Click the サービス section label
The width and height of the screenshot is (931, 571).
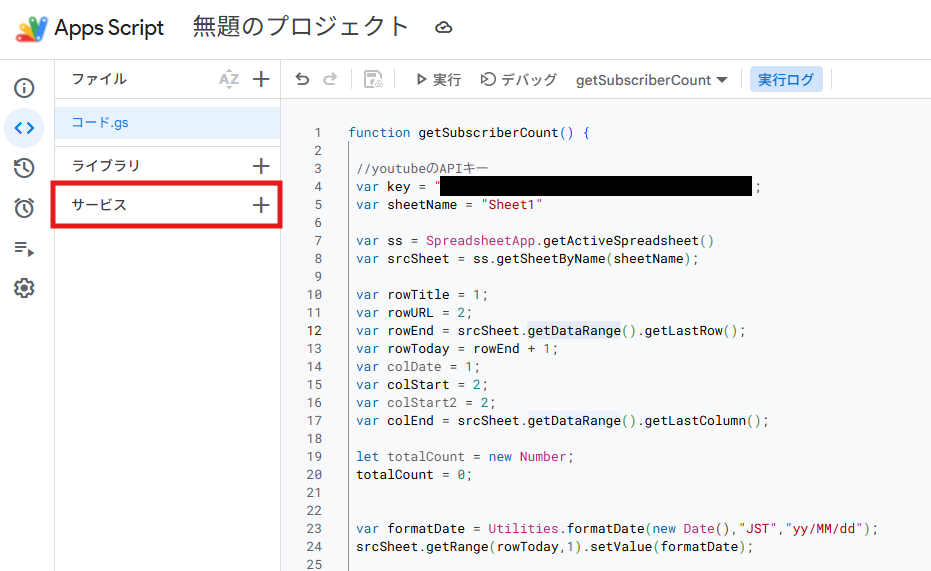tap(99, 205)
